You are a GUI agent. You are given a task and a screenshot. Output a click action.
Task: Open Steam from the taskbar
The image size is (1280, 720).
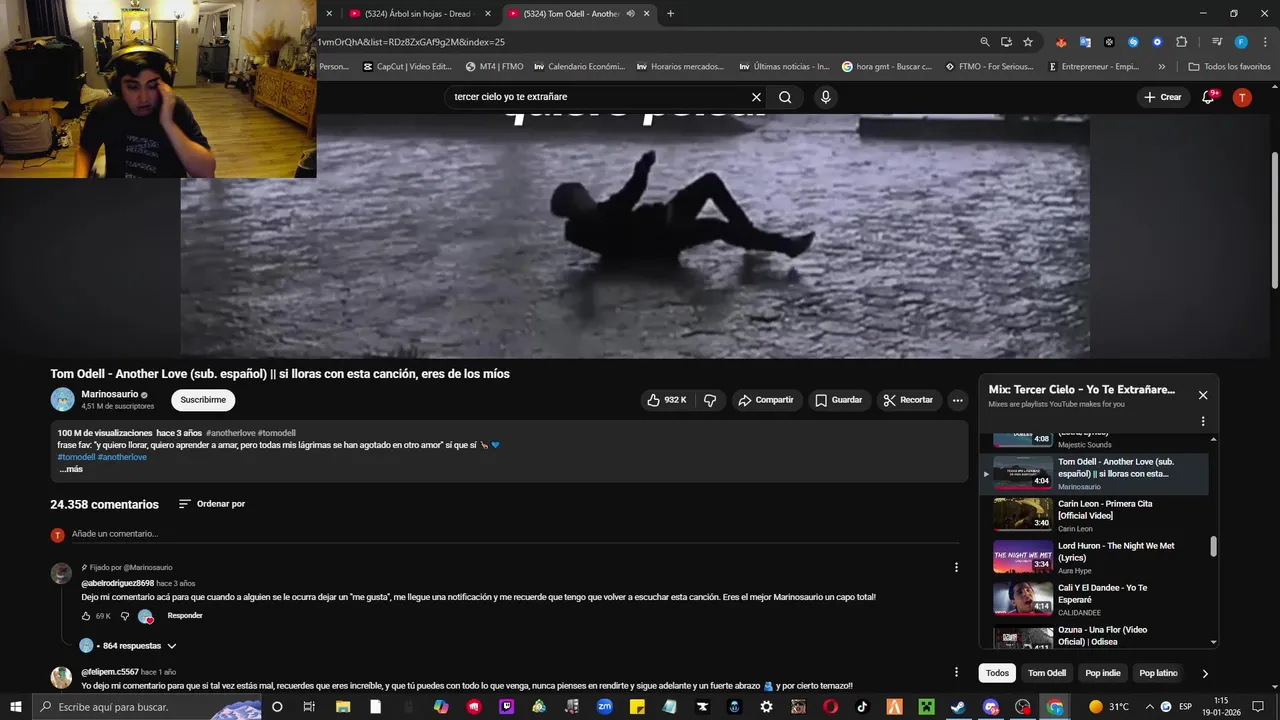(958, 707)
